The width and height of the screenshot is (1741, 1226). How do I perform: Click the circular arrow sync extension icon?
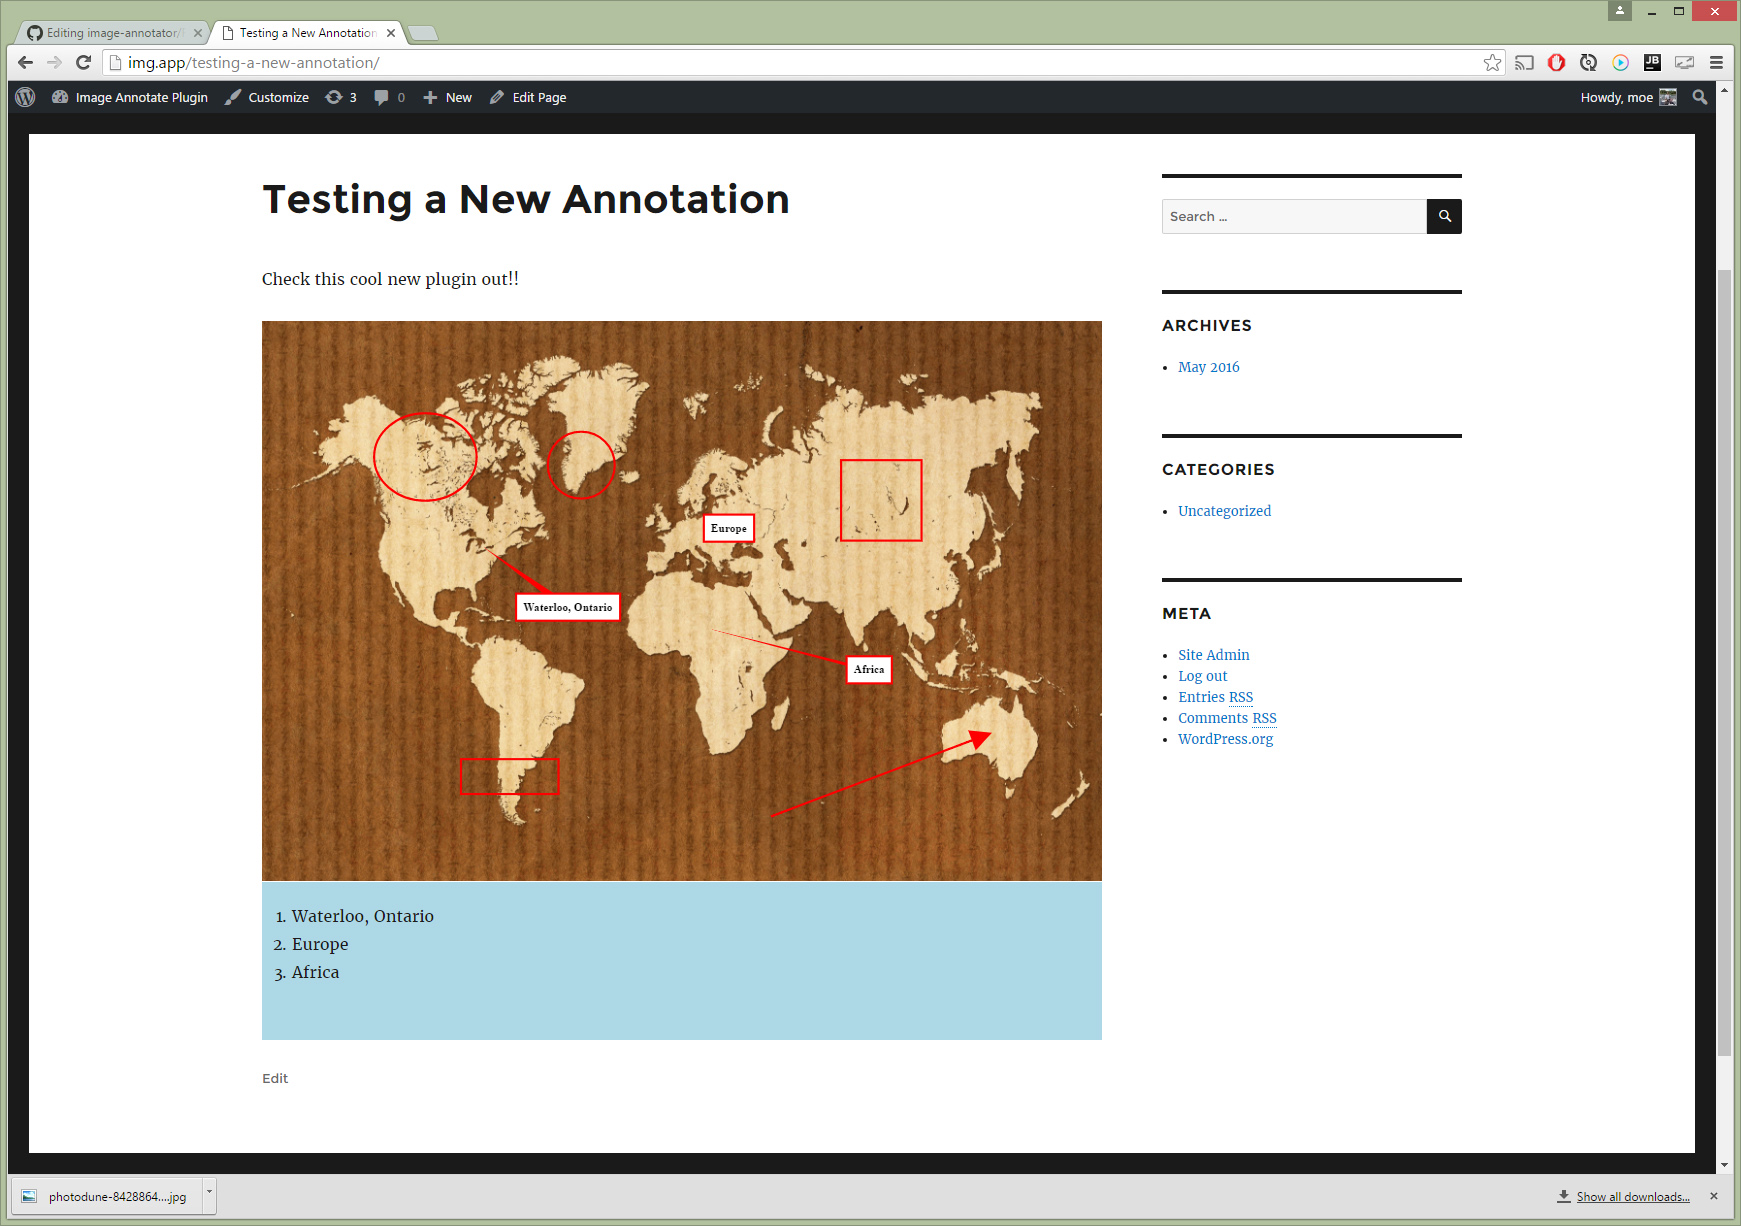pos(1588,63)
